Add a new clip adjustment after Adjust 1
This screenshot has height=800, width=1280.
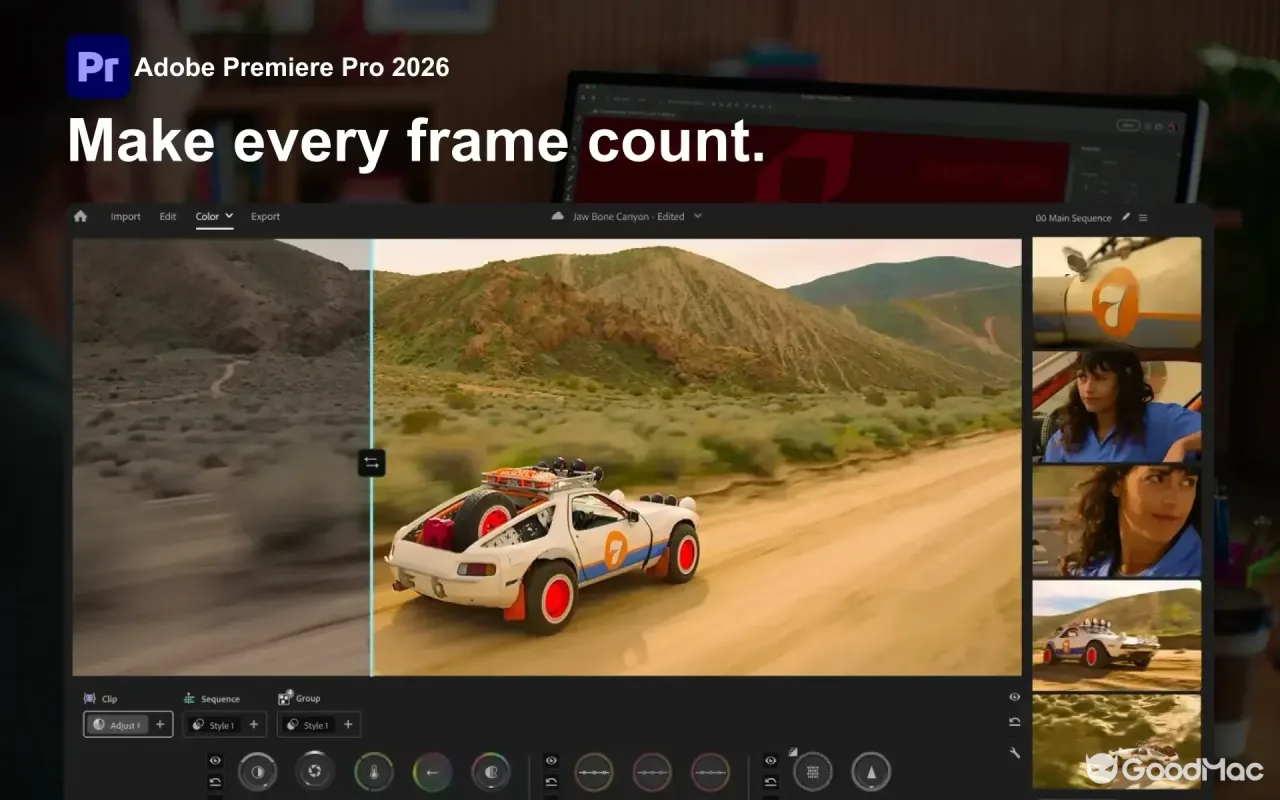click(x=160, y=725)
